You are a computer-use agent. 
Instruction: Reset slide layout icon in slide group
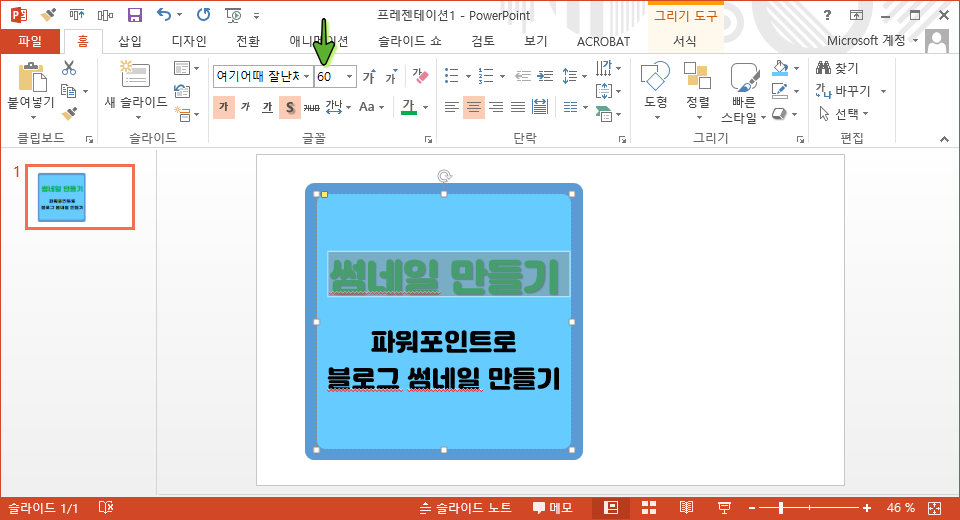tap(182, 91)
